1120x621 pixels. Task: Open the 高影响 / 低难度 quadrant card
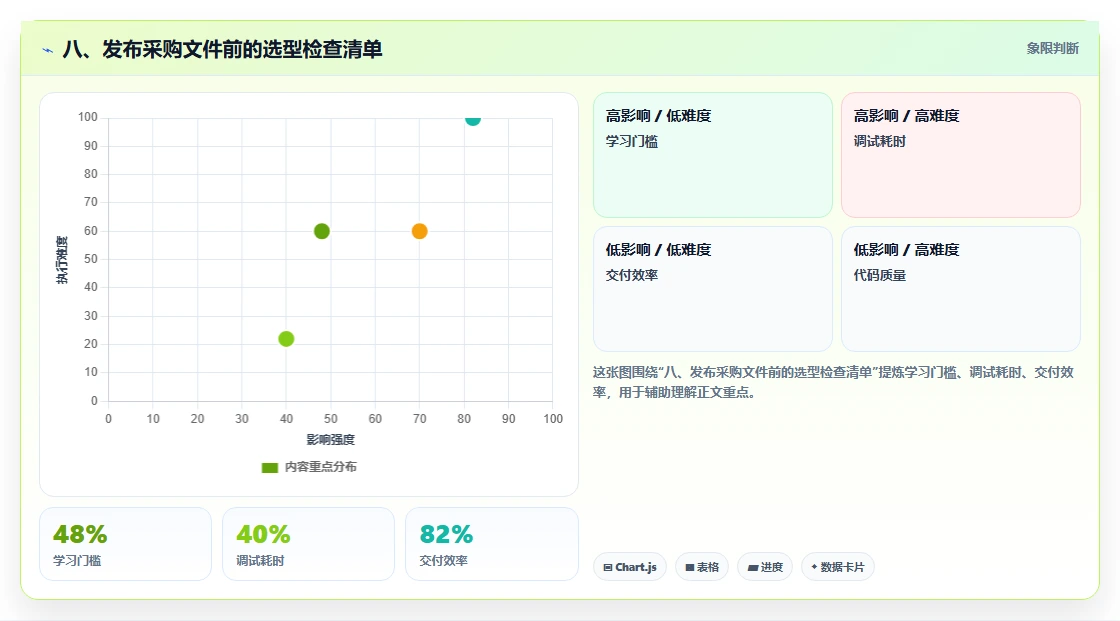point(713,155)
